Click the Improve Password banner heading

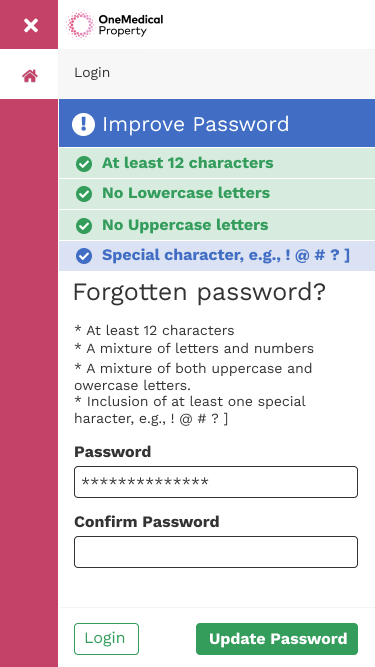[196, 124]
